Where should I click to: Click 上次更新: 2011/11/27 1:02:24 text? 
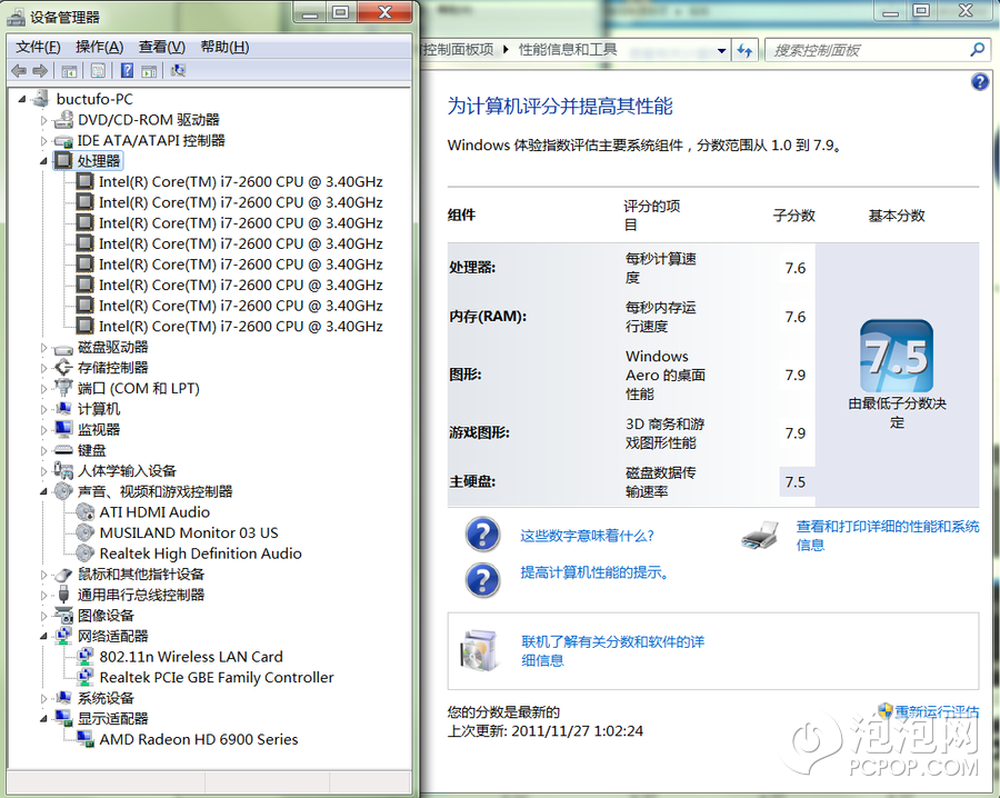click(545, 731)
